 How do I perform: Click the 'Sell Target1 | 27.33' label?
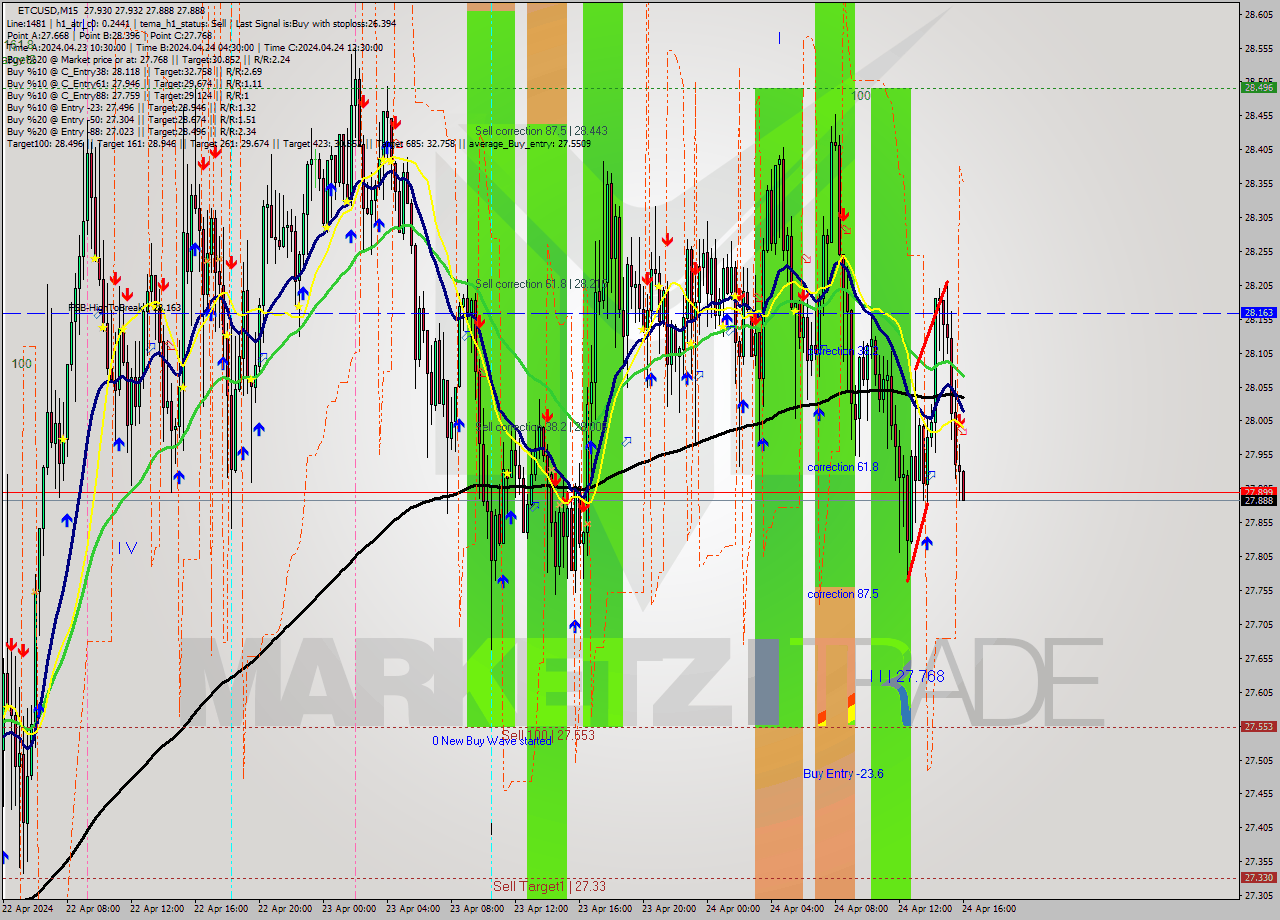tap(549, 886)
